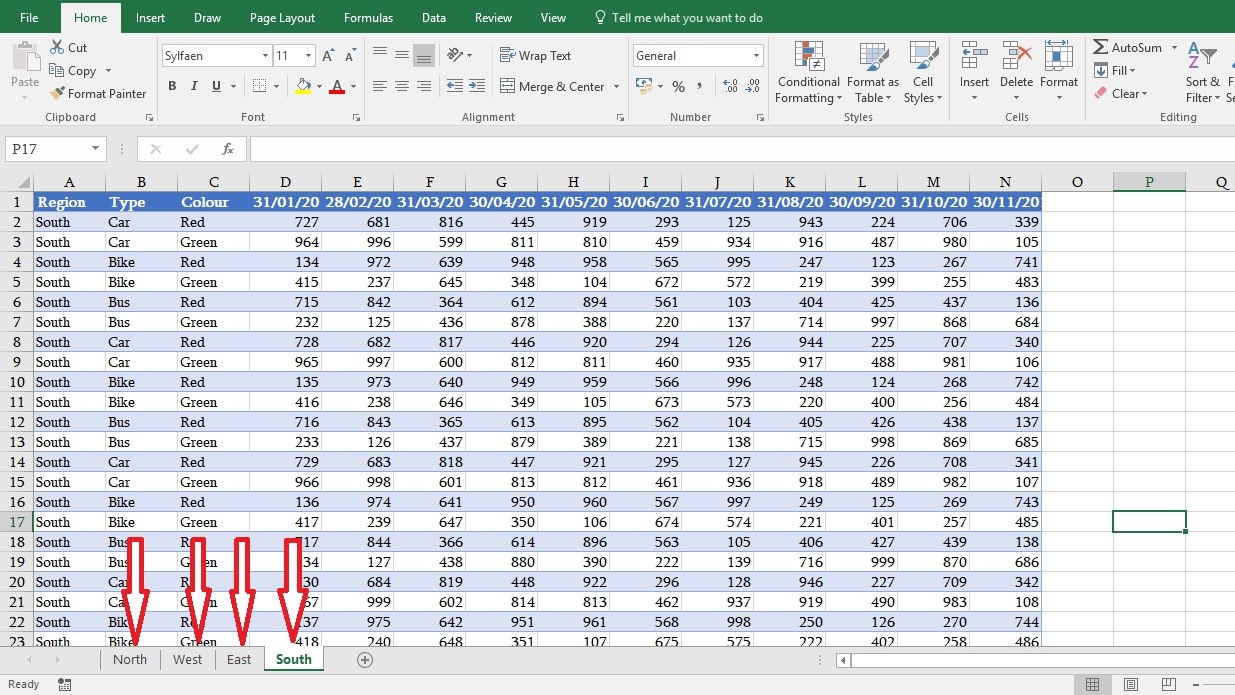
Task: Open the Review tab
Action: pos(493,18)
